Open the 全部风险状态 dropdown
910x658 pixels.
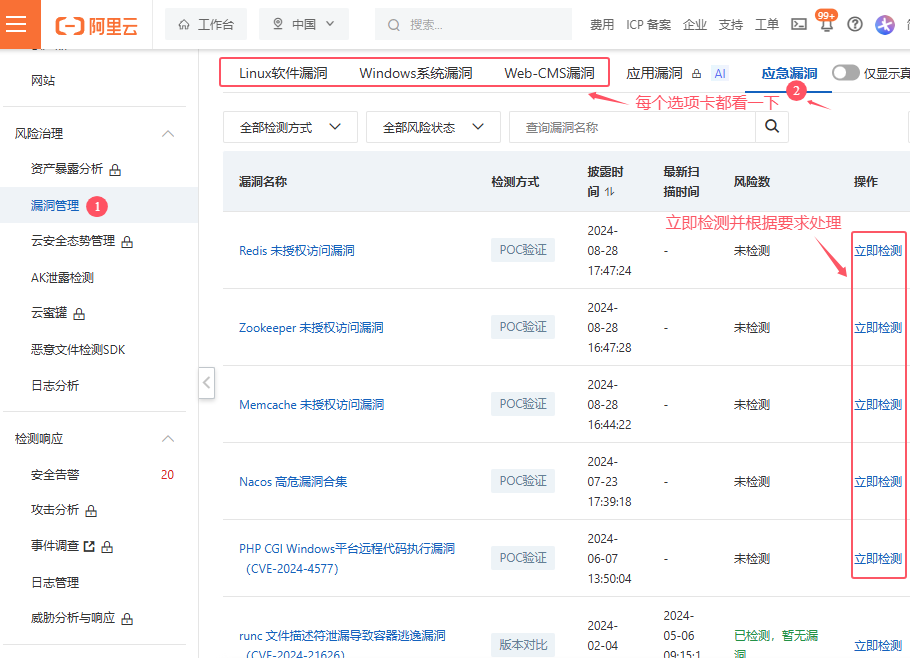click(433, 127)
